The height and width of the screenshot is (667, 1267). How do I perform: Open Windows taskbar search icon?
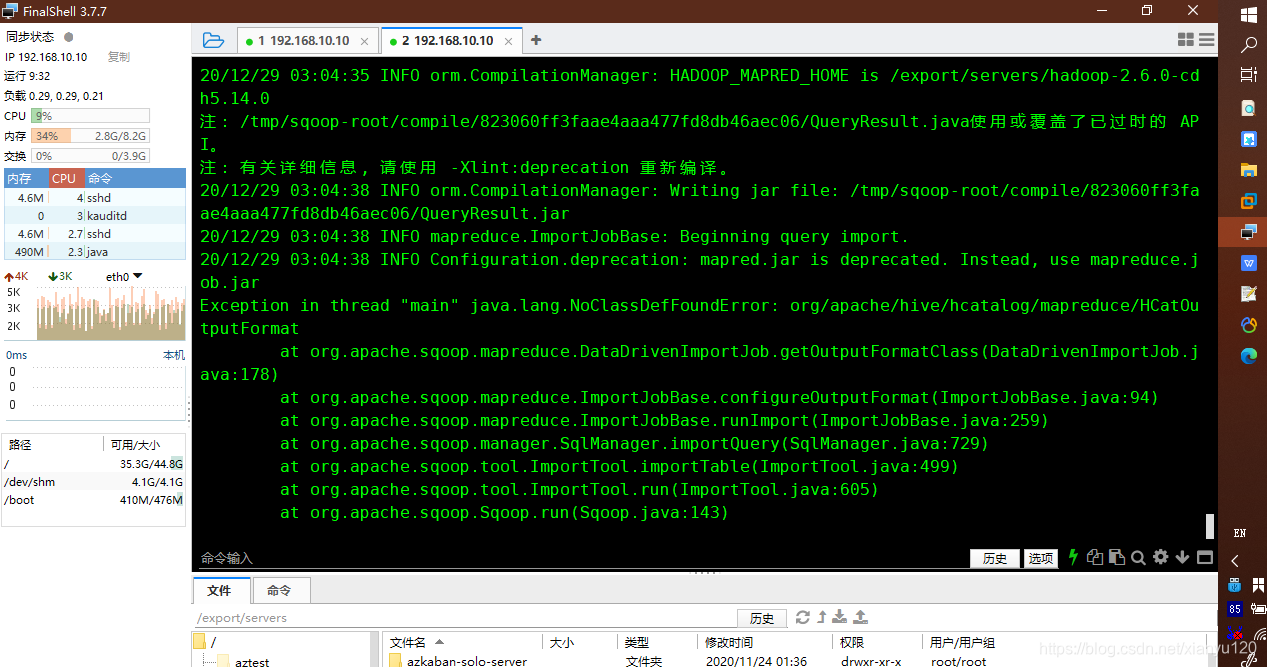click(1249, 45)
